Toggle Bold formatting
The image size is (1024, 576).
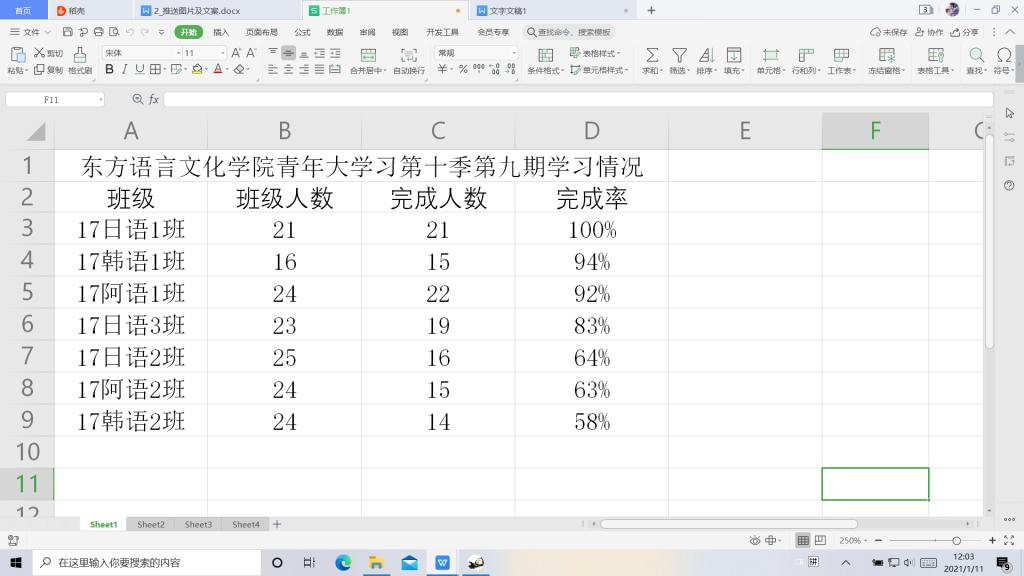point(110,70)
